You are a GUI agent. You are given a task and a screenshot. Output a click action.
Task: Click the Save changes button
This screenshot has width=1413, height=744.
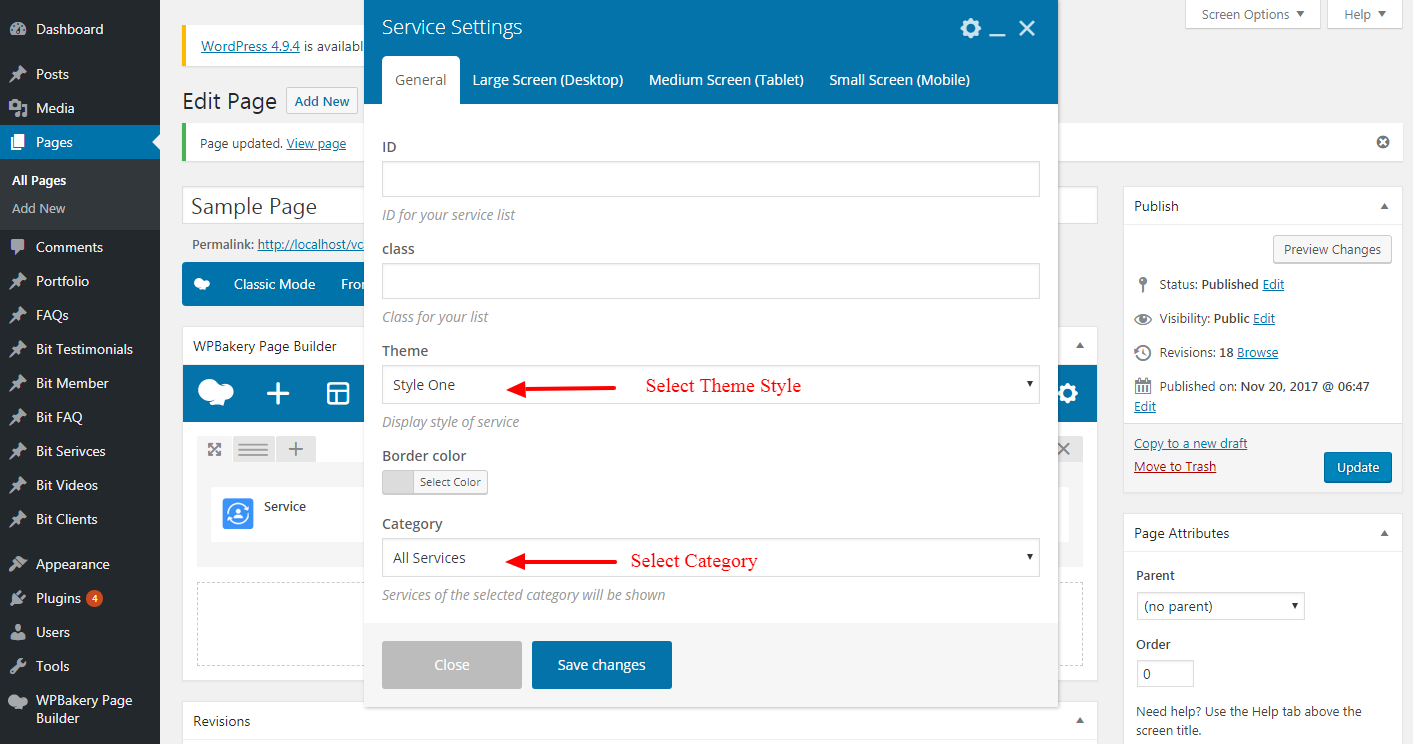[x=601, y=665]
